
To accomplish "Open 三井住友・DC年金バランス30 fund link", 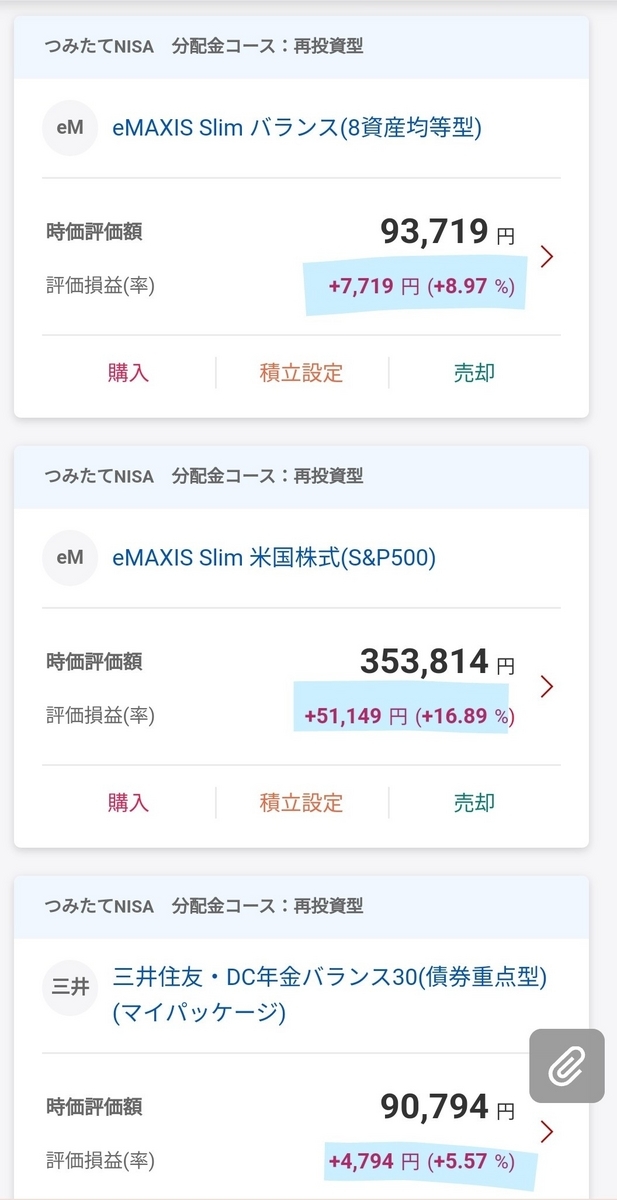I will coord(330,994).
